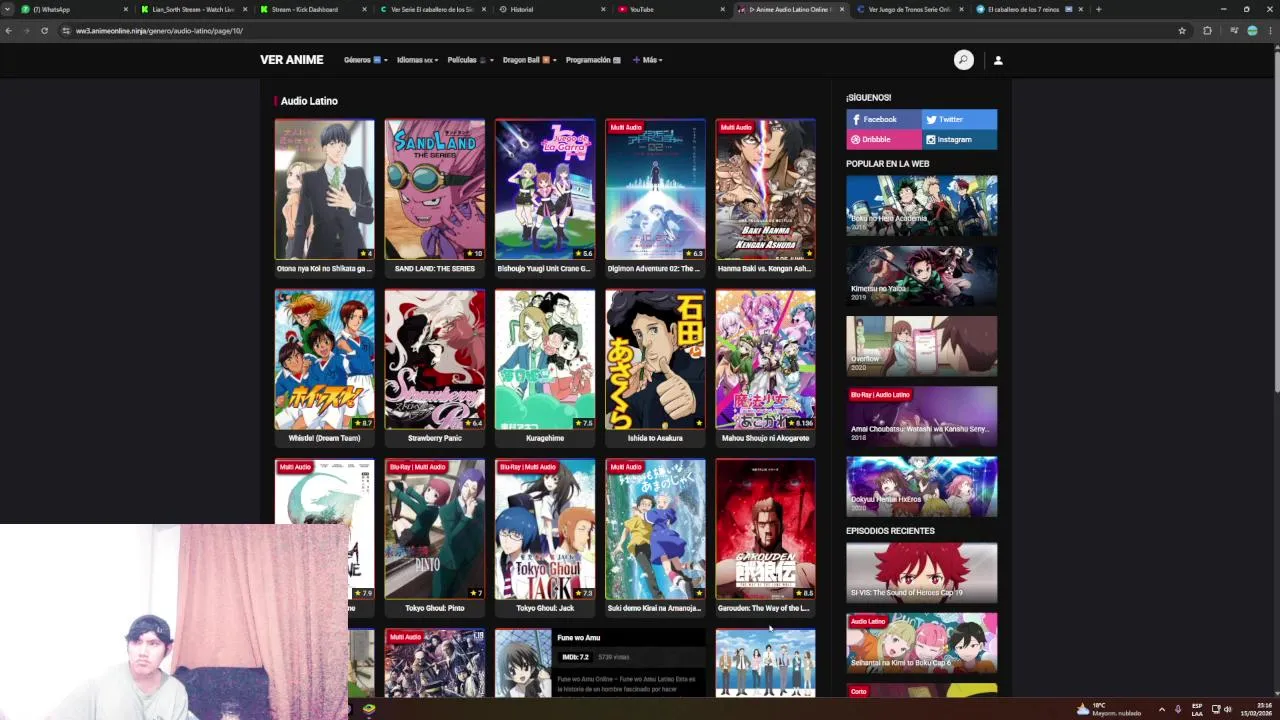Click the browser forward arrow
1280x720 pixels.
(26, 31)
